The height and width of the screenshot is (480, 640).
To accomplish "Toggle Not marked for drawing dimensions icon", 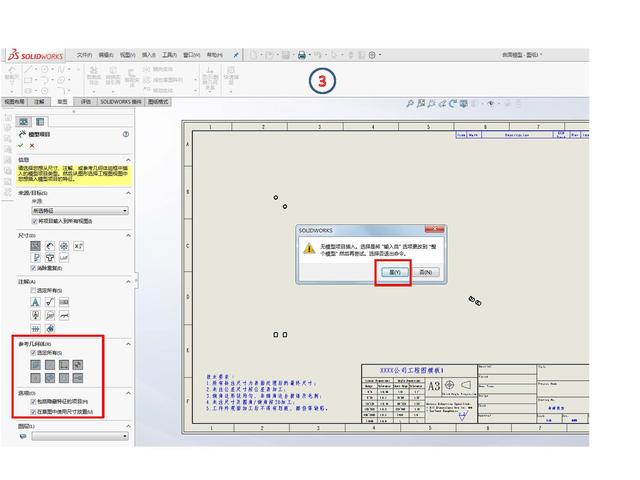I will [50, 246].
